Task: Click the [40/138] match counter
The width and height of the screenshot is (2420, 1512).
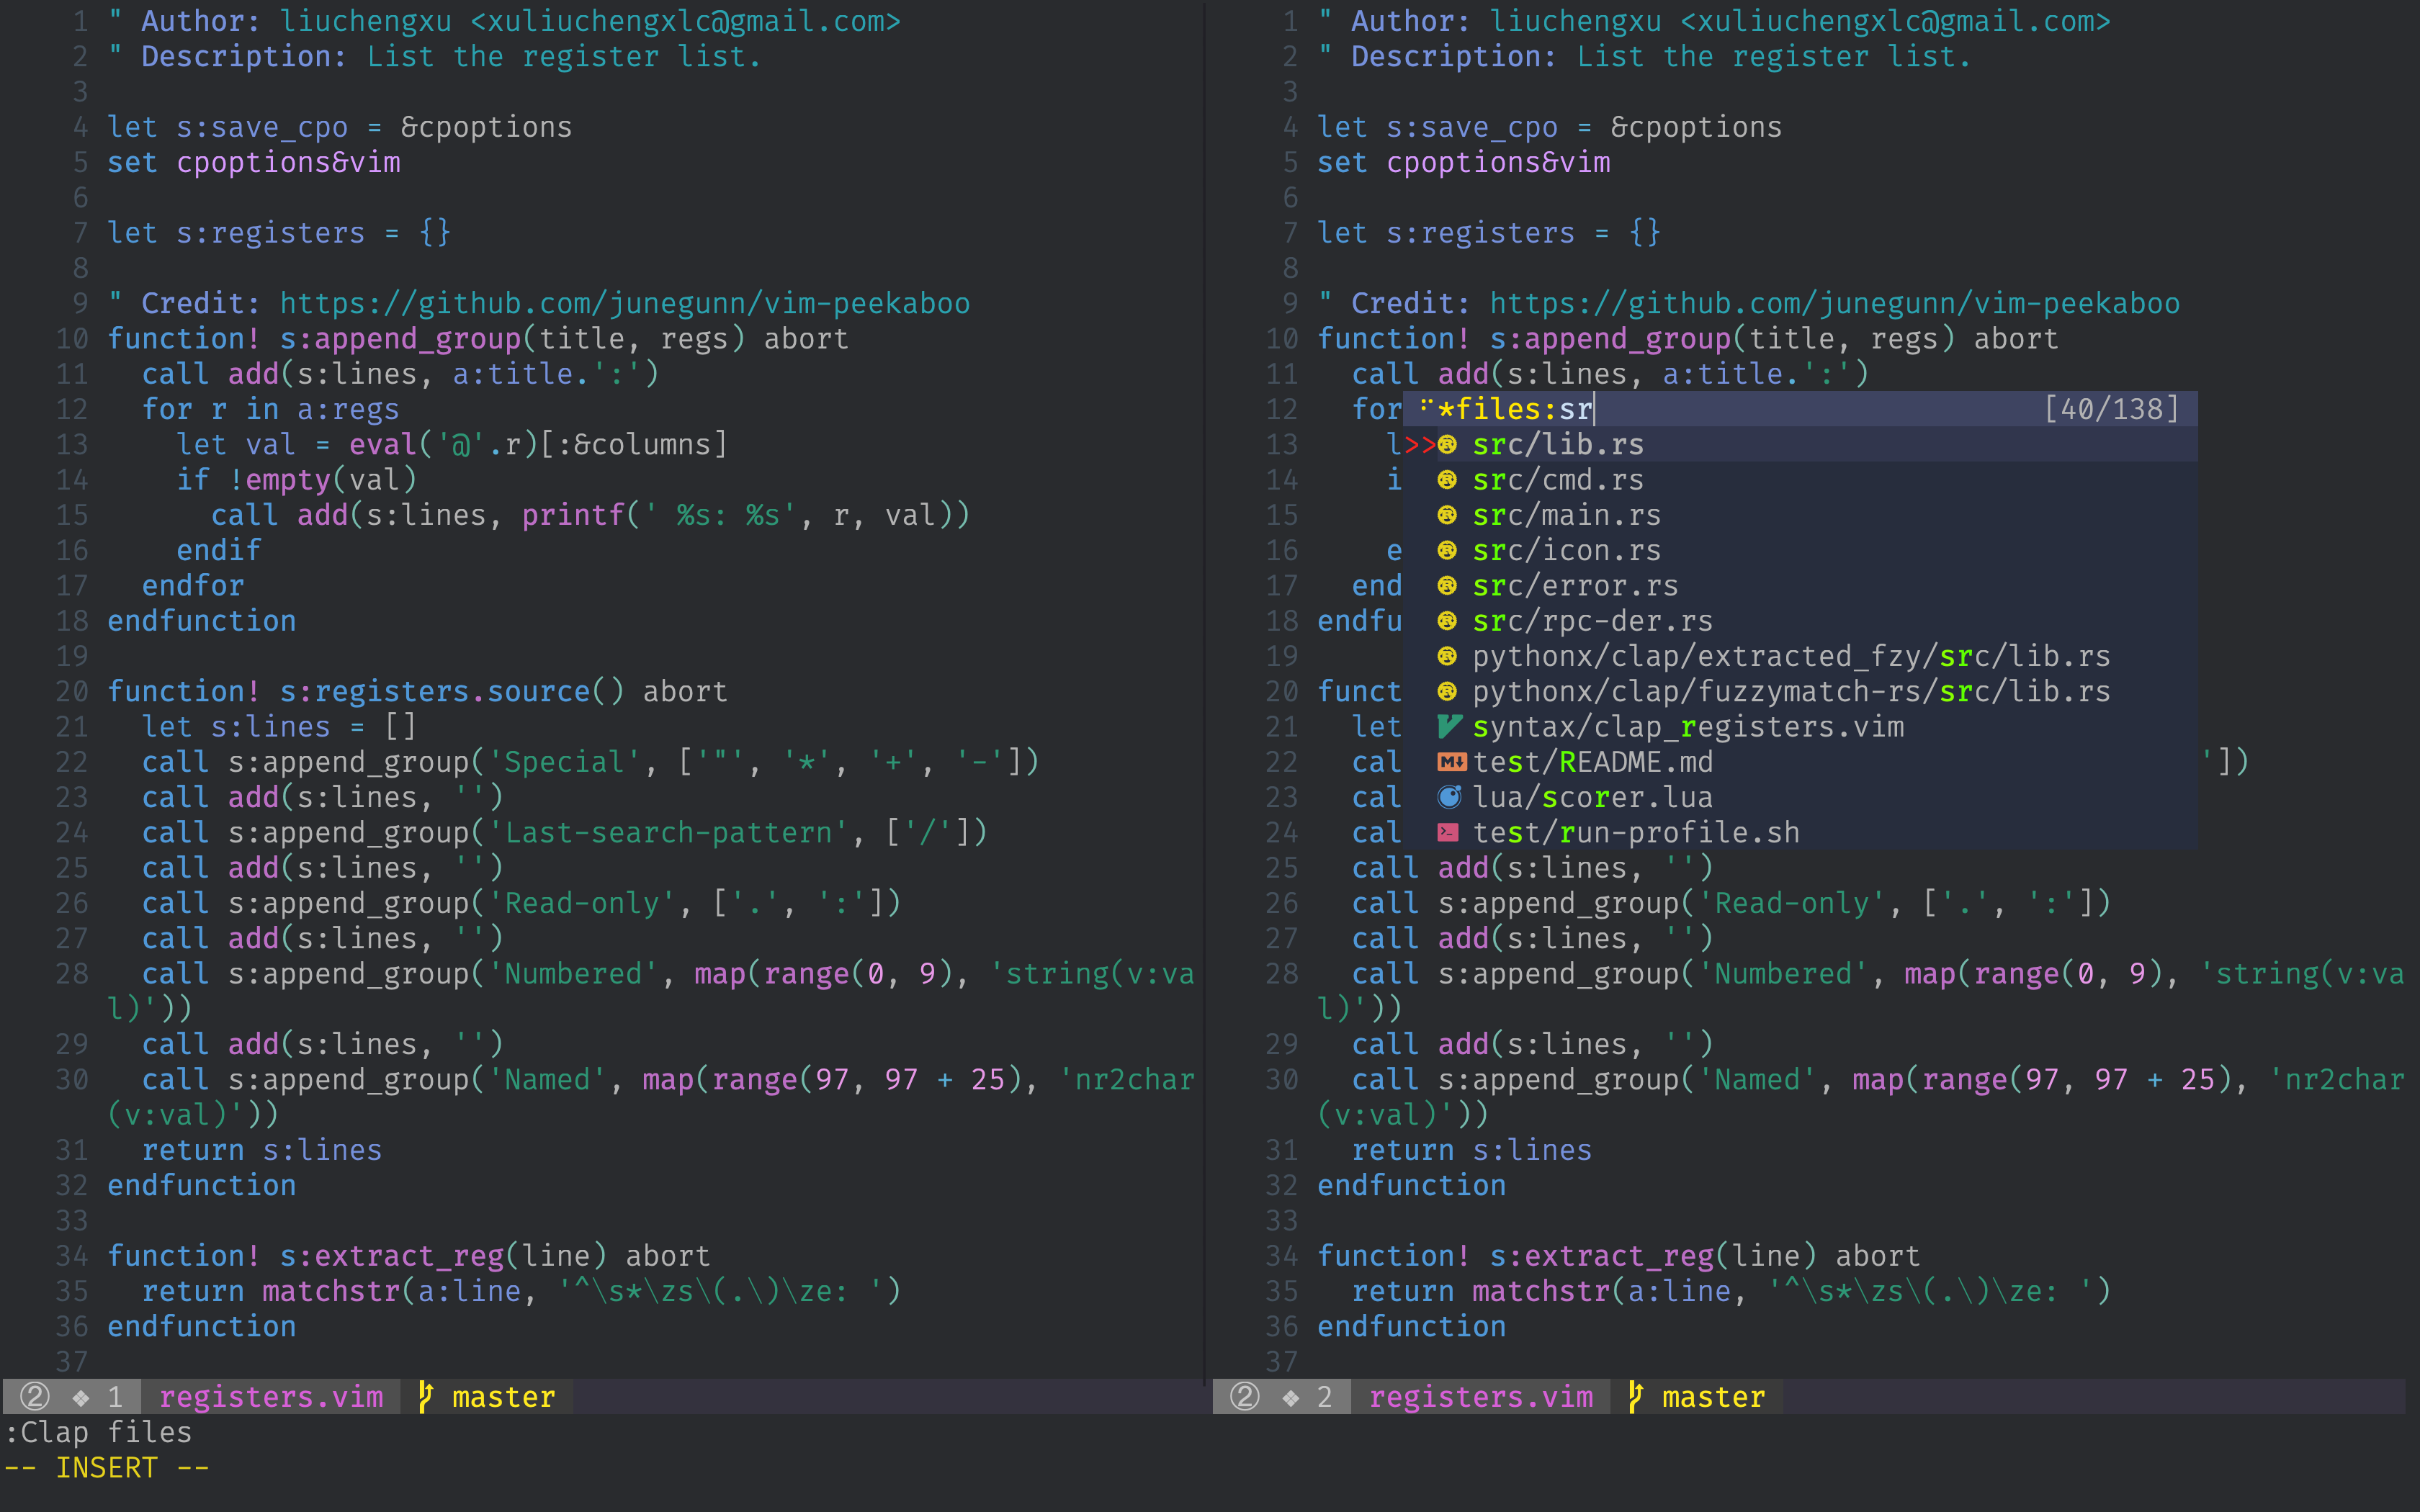Action: (2111, 409)
